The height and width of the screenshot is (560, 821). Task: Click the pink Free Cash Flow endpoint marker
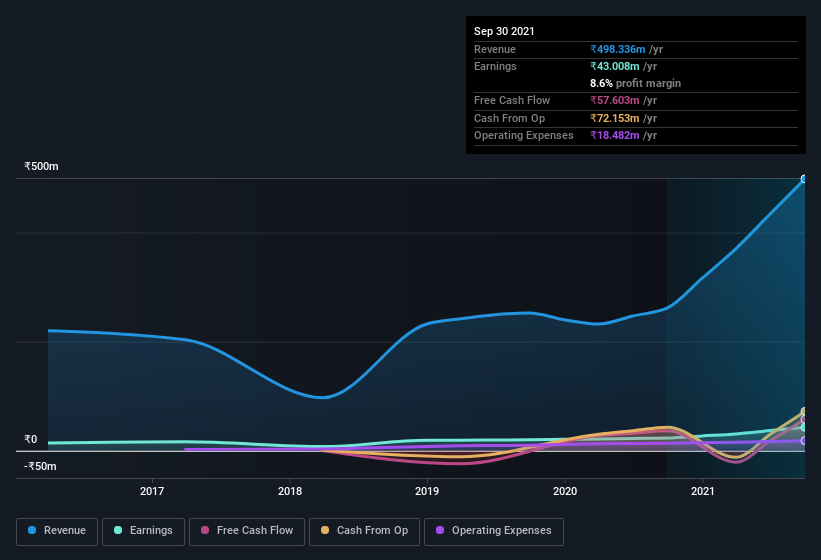pyautogui.click(x=804, y=419)
